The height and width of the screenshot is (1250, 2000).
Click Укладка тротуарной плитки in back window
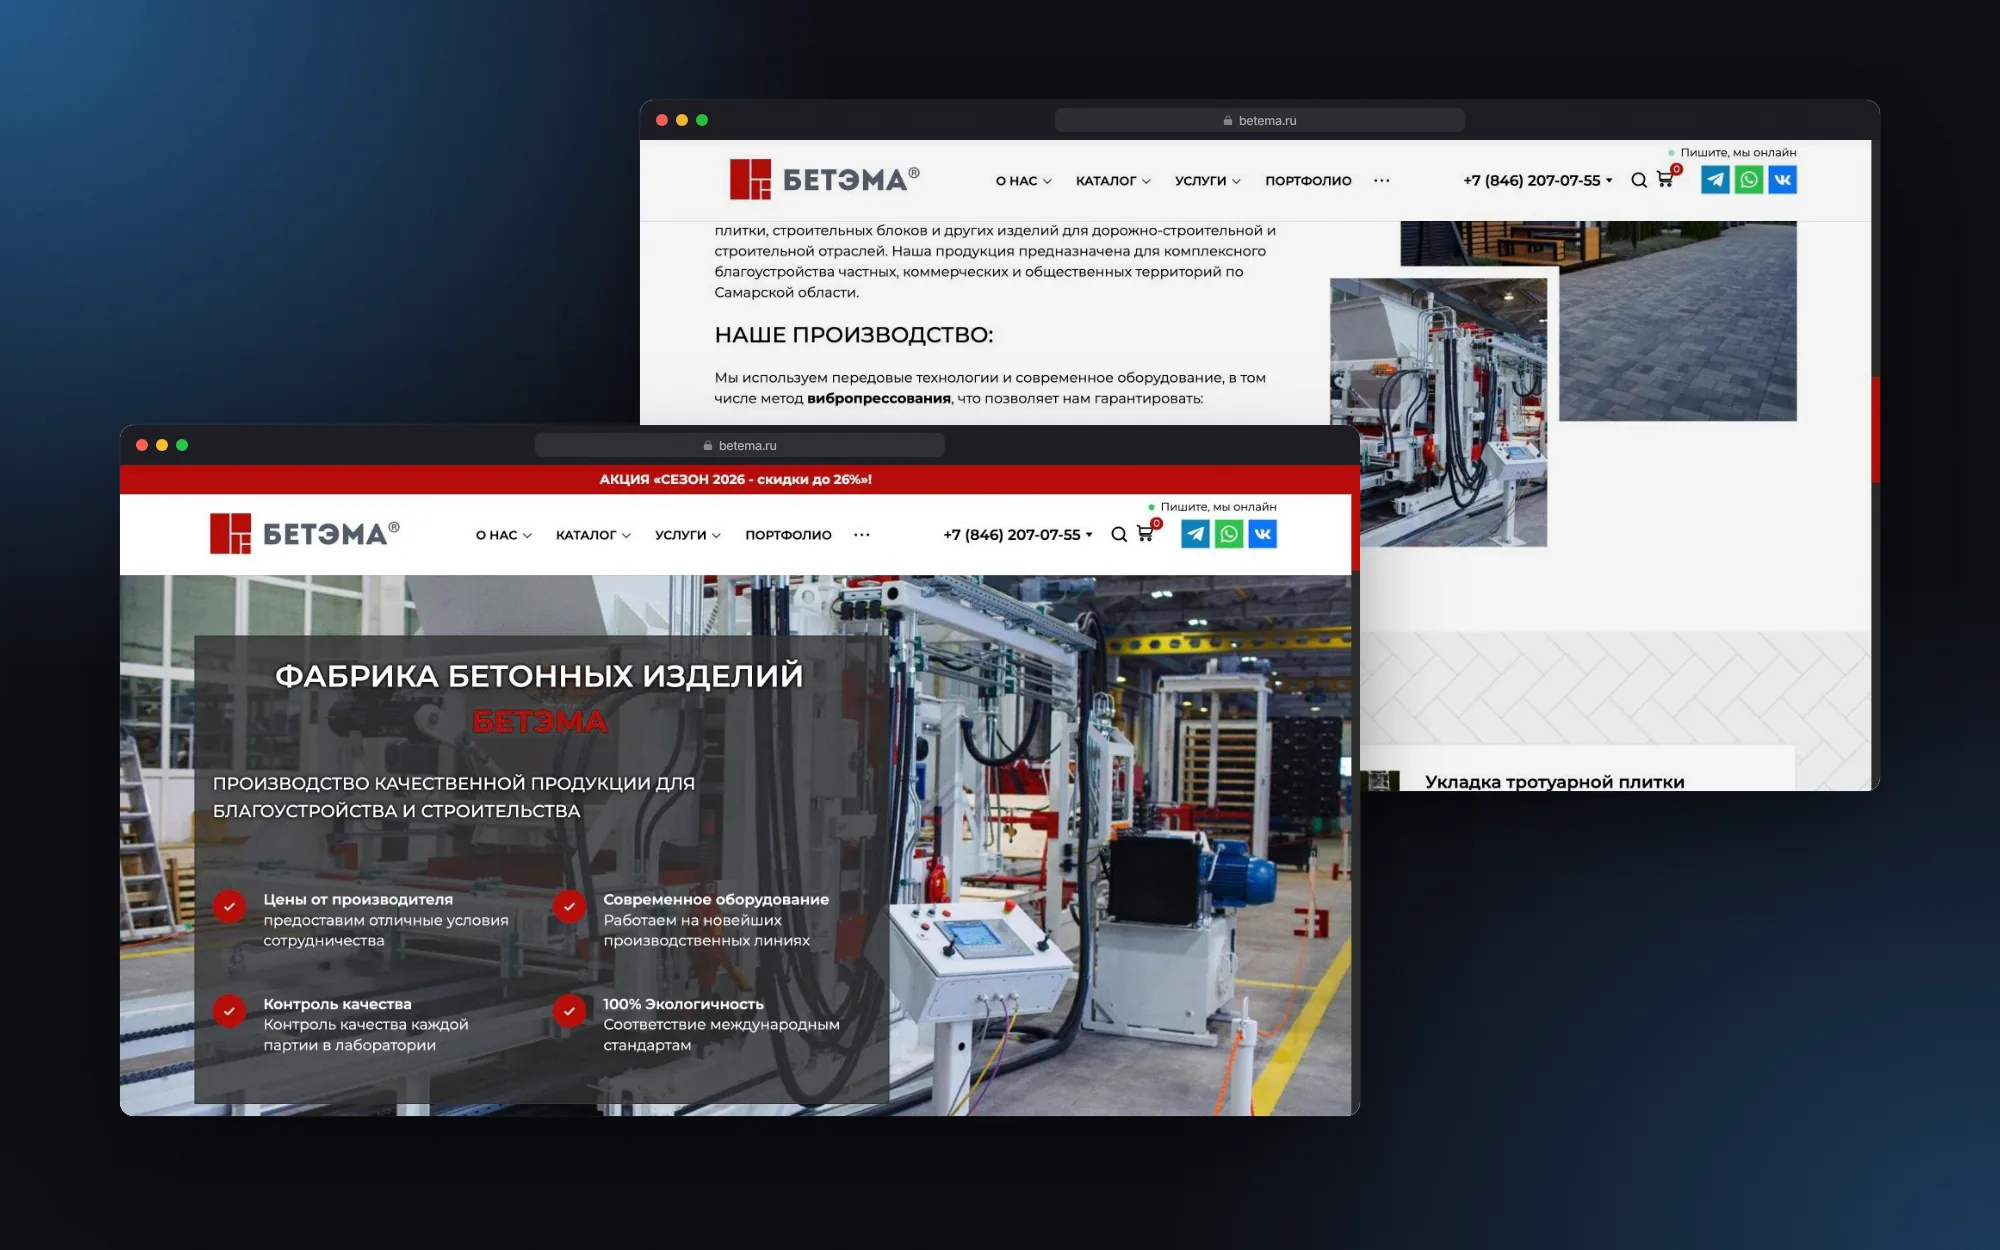point(1555,781)
